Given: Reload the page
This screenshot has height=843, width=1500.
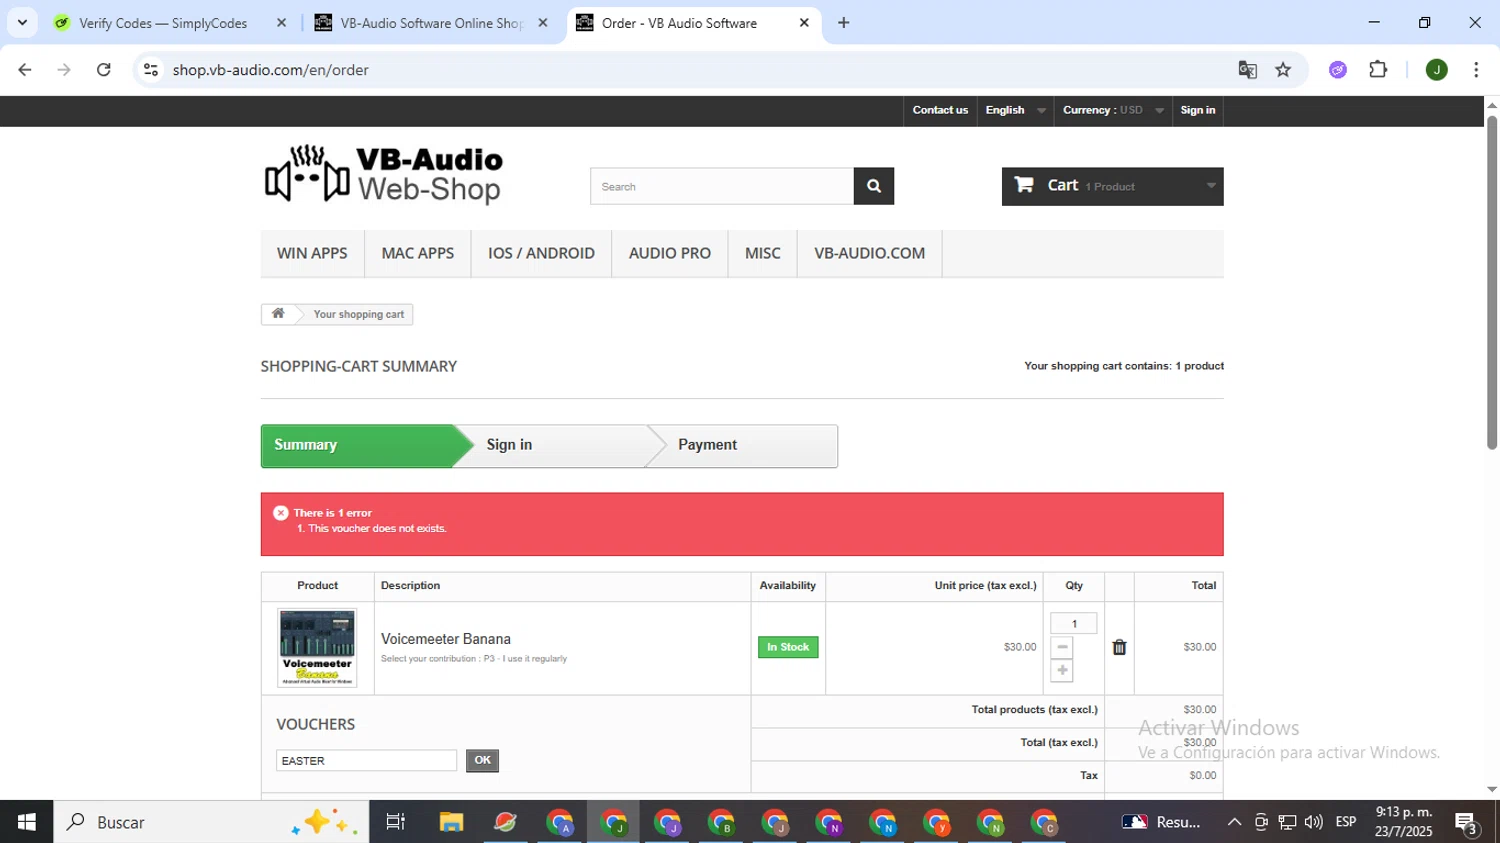Looking at the screenshot, I should coord(103,70).
